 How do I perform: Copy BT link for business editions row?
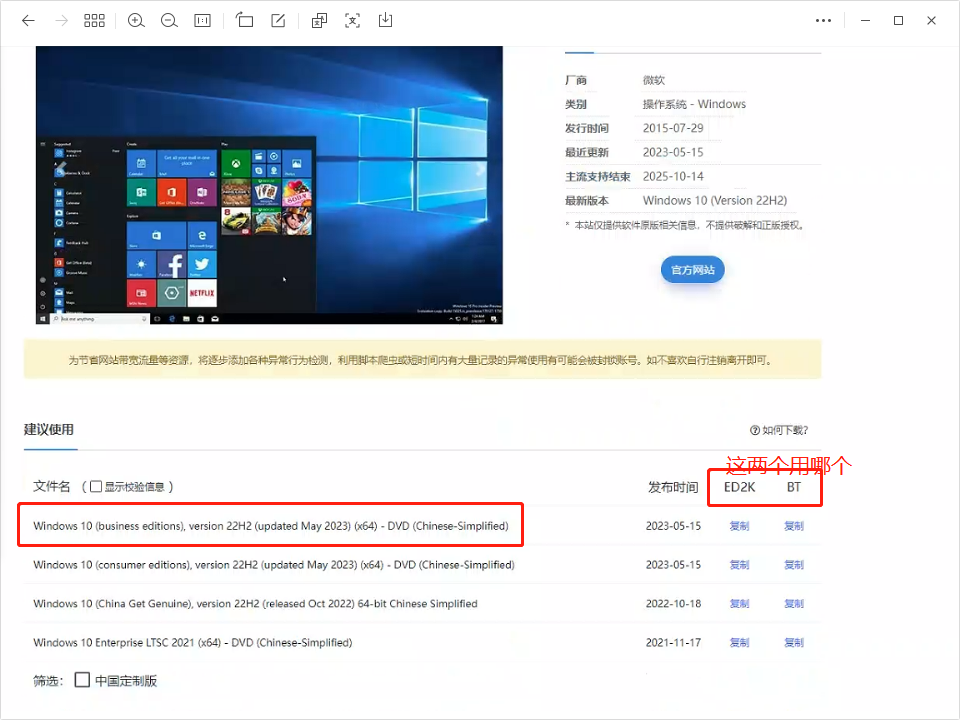(x=794, y=526)
